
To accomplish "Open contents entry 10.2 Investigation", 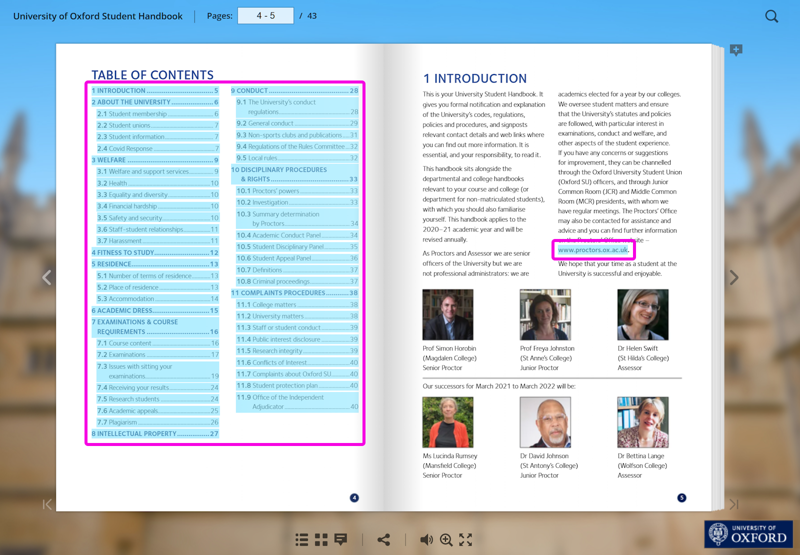I will (297, 203).
